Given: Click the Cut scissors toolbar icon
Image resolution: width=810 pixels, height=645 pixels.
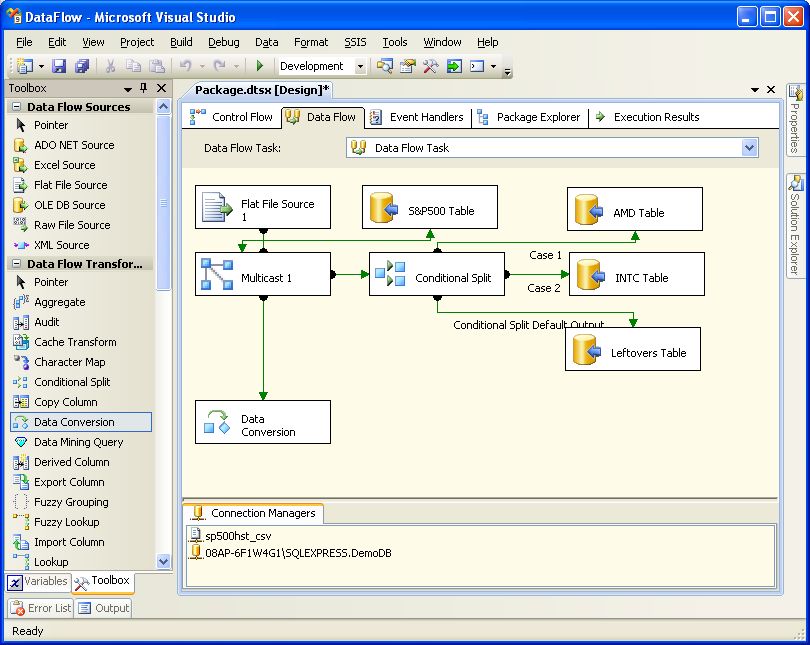Looking at the screenshot, I should pos(110,66).
